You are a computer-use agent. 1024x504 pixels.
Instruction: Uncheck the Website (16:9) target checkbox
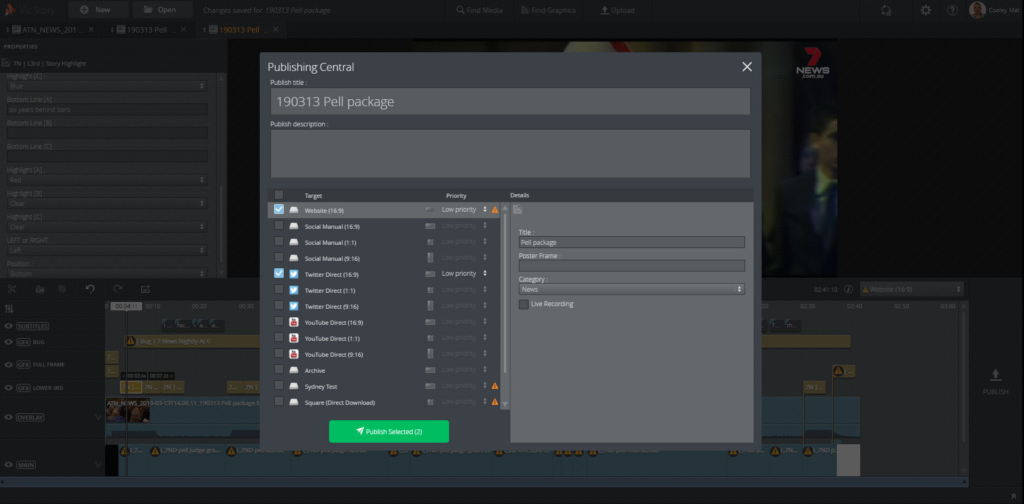279,210
